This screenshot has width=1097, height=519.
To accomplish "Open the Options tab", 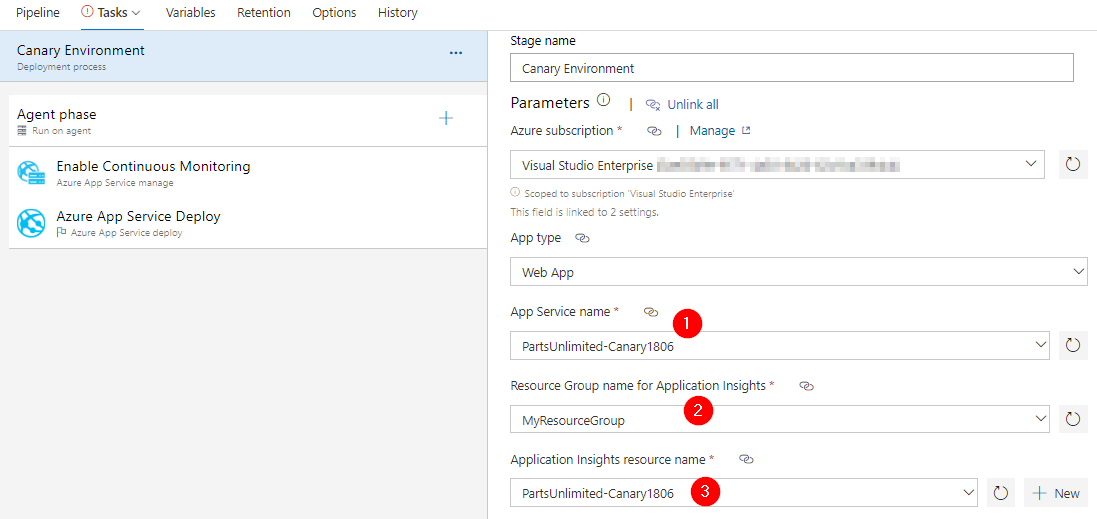I will tap(334, 13).
